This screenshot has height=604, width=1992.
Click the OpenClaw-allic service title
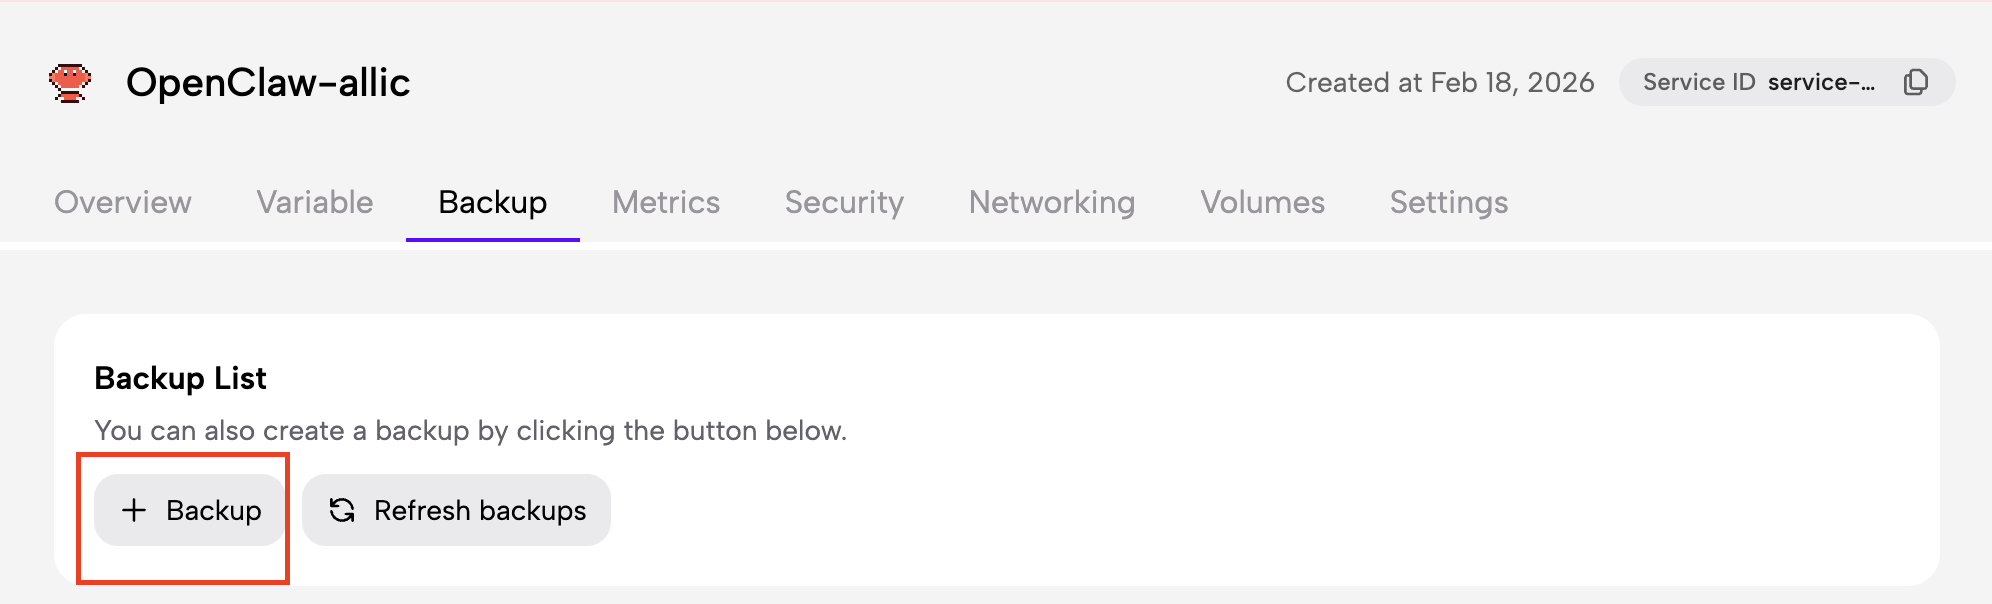point(268,82)
